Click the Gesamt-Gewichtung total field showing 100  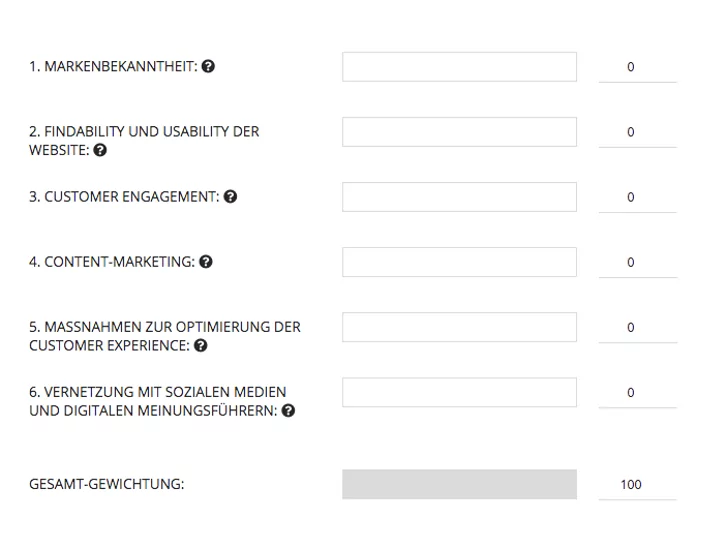point(638,485)
